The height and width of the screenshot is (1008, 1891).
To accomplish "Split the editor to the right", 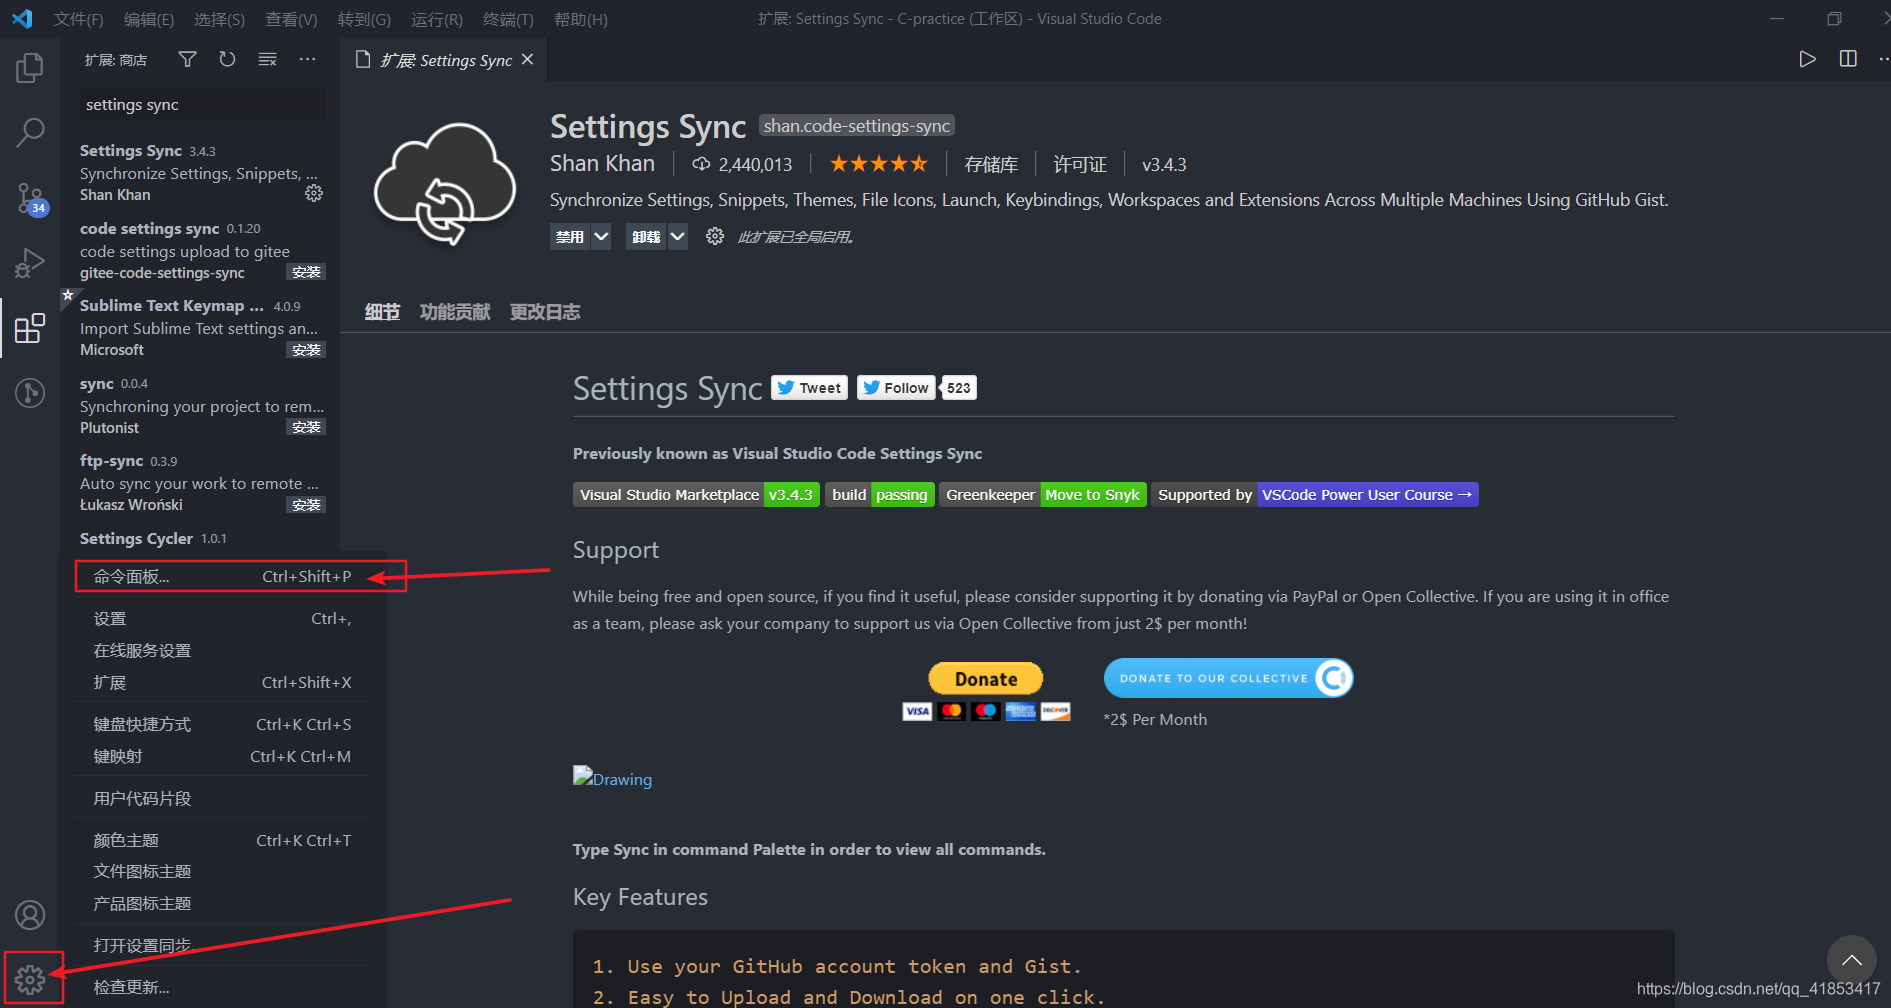I will tap(1848, 59).
